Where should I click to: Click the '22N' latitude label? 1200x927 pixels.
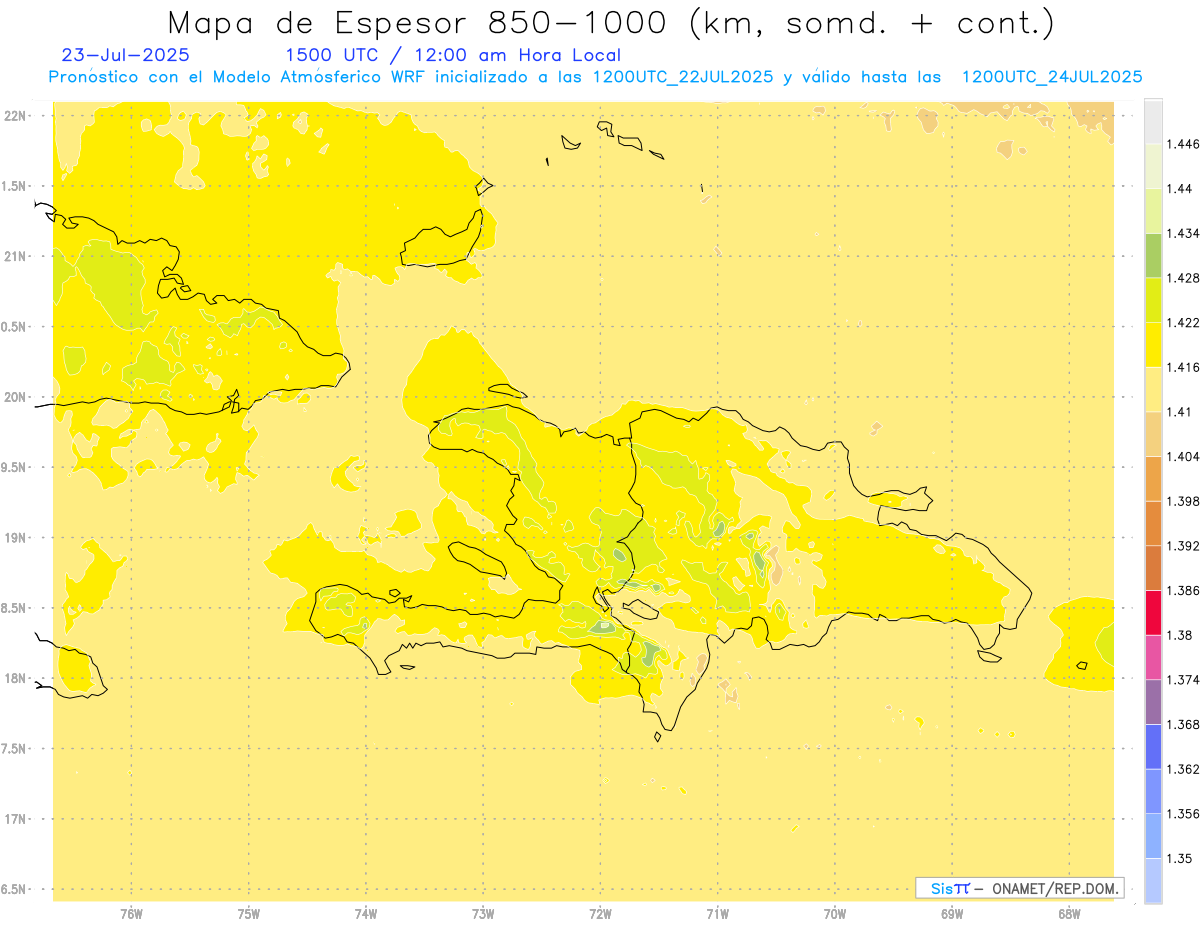15,116
